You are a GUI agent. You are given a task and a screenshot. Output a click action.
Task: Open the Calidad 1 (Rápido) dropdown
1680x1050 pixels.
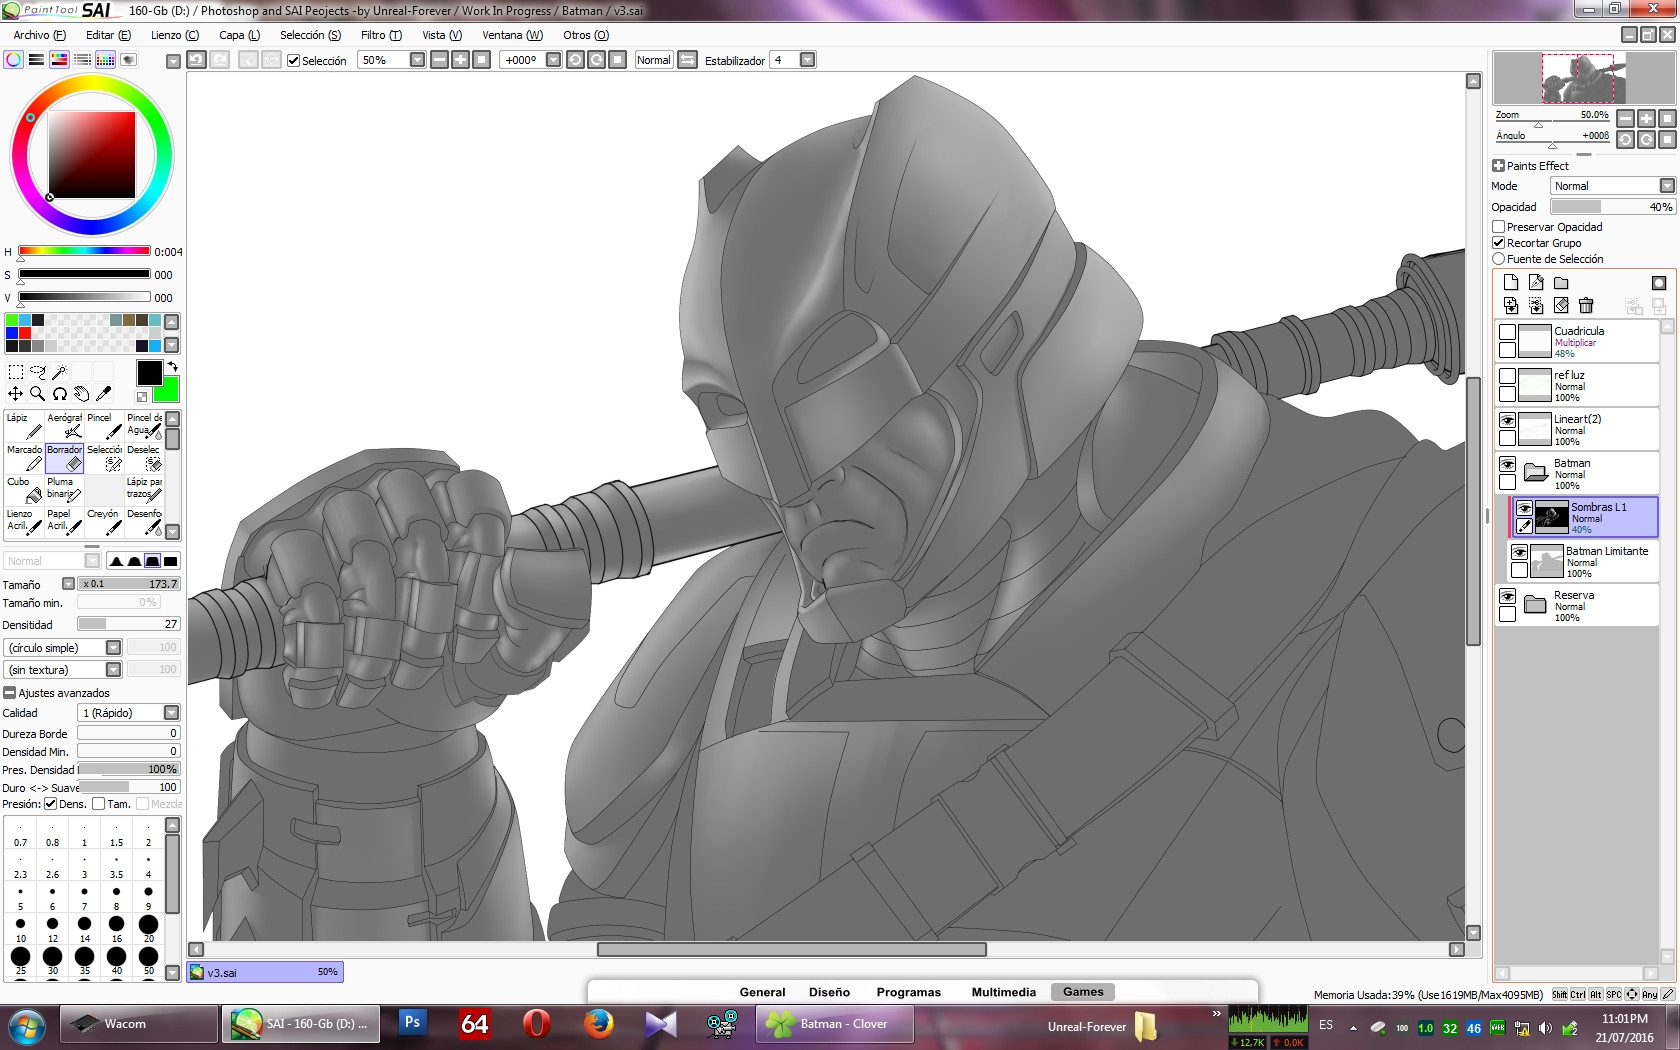[x=129, y=713]
